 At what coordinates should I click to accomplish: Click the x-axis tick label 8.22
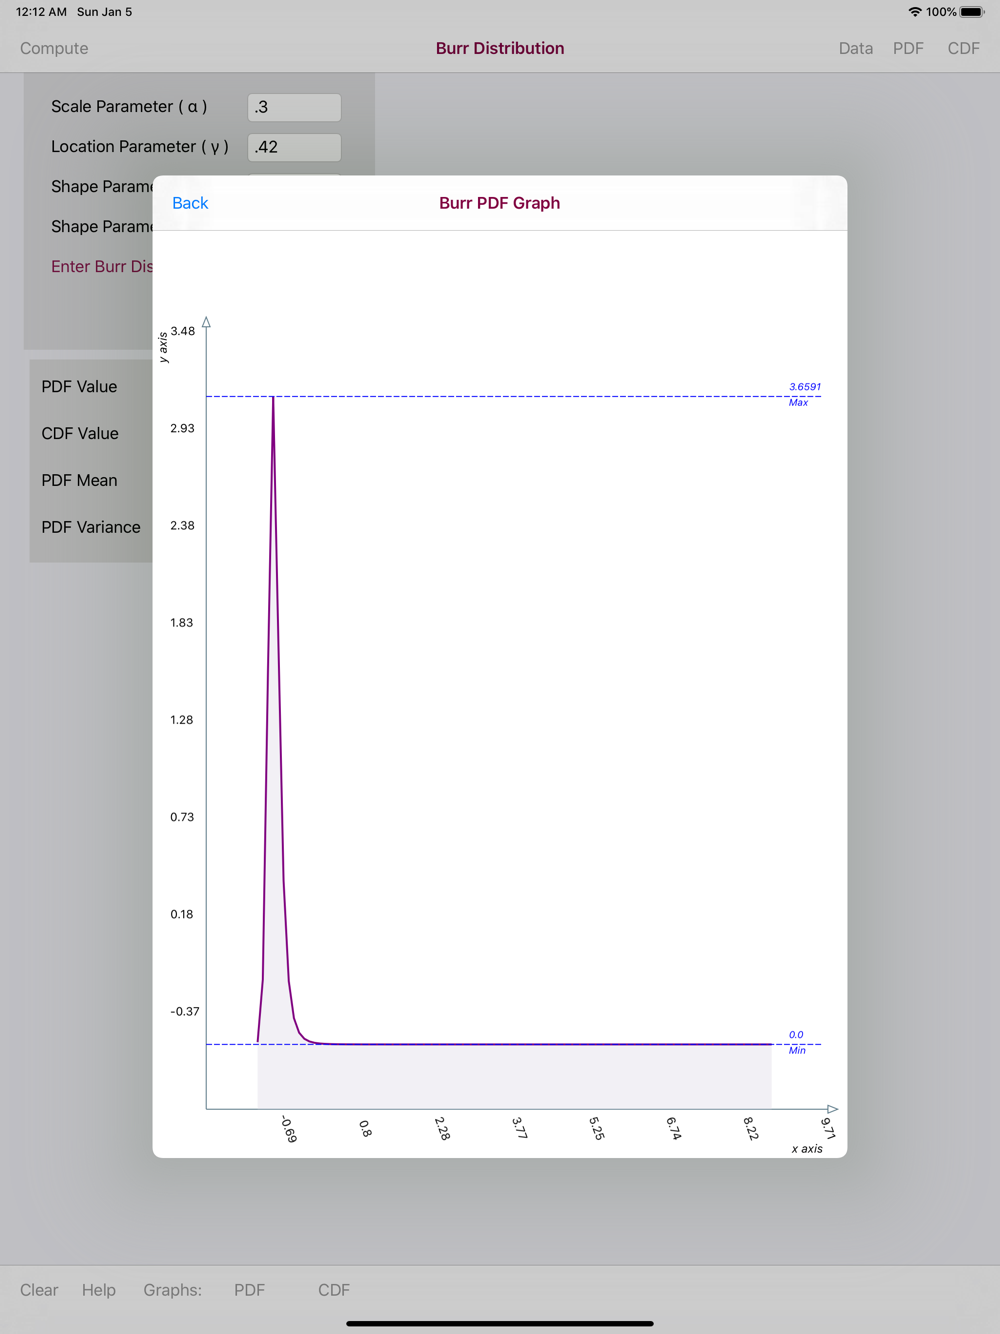751,1128
